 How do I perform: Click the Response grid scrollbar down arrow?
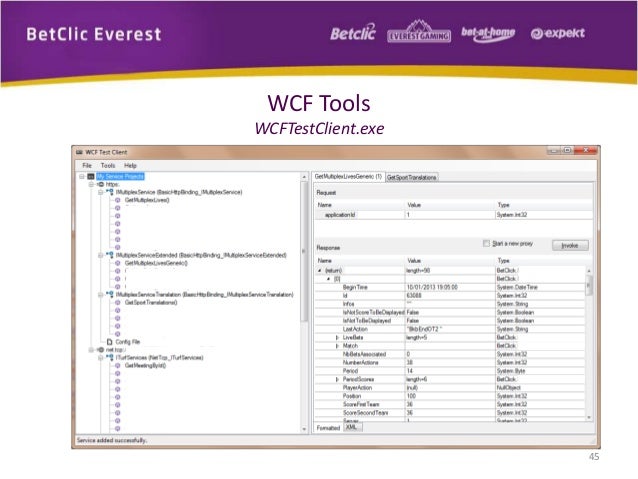[x=589, y=418]
